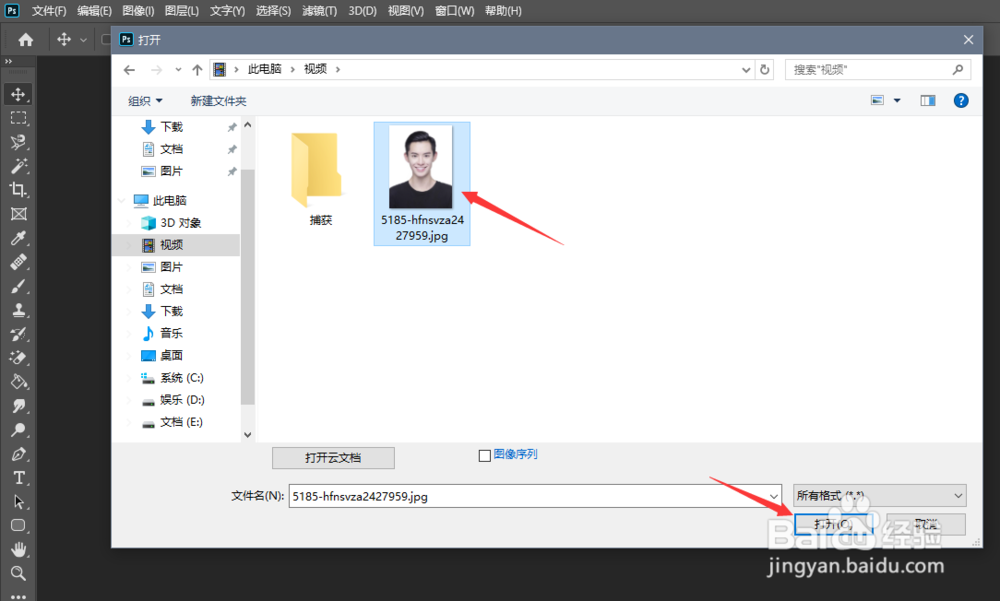Open the view options dropdown arrow

pyautogui.click(x=897, y=100)
